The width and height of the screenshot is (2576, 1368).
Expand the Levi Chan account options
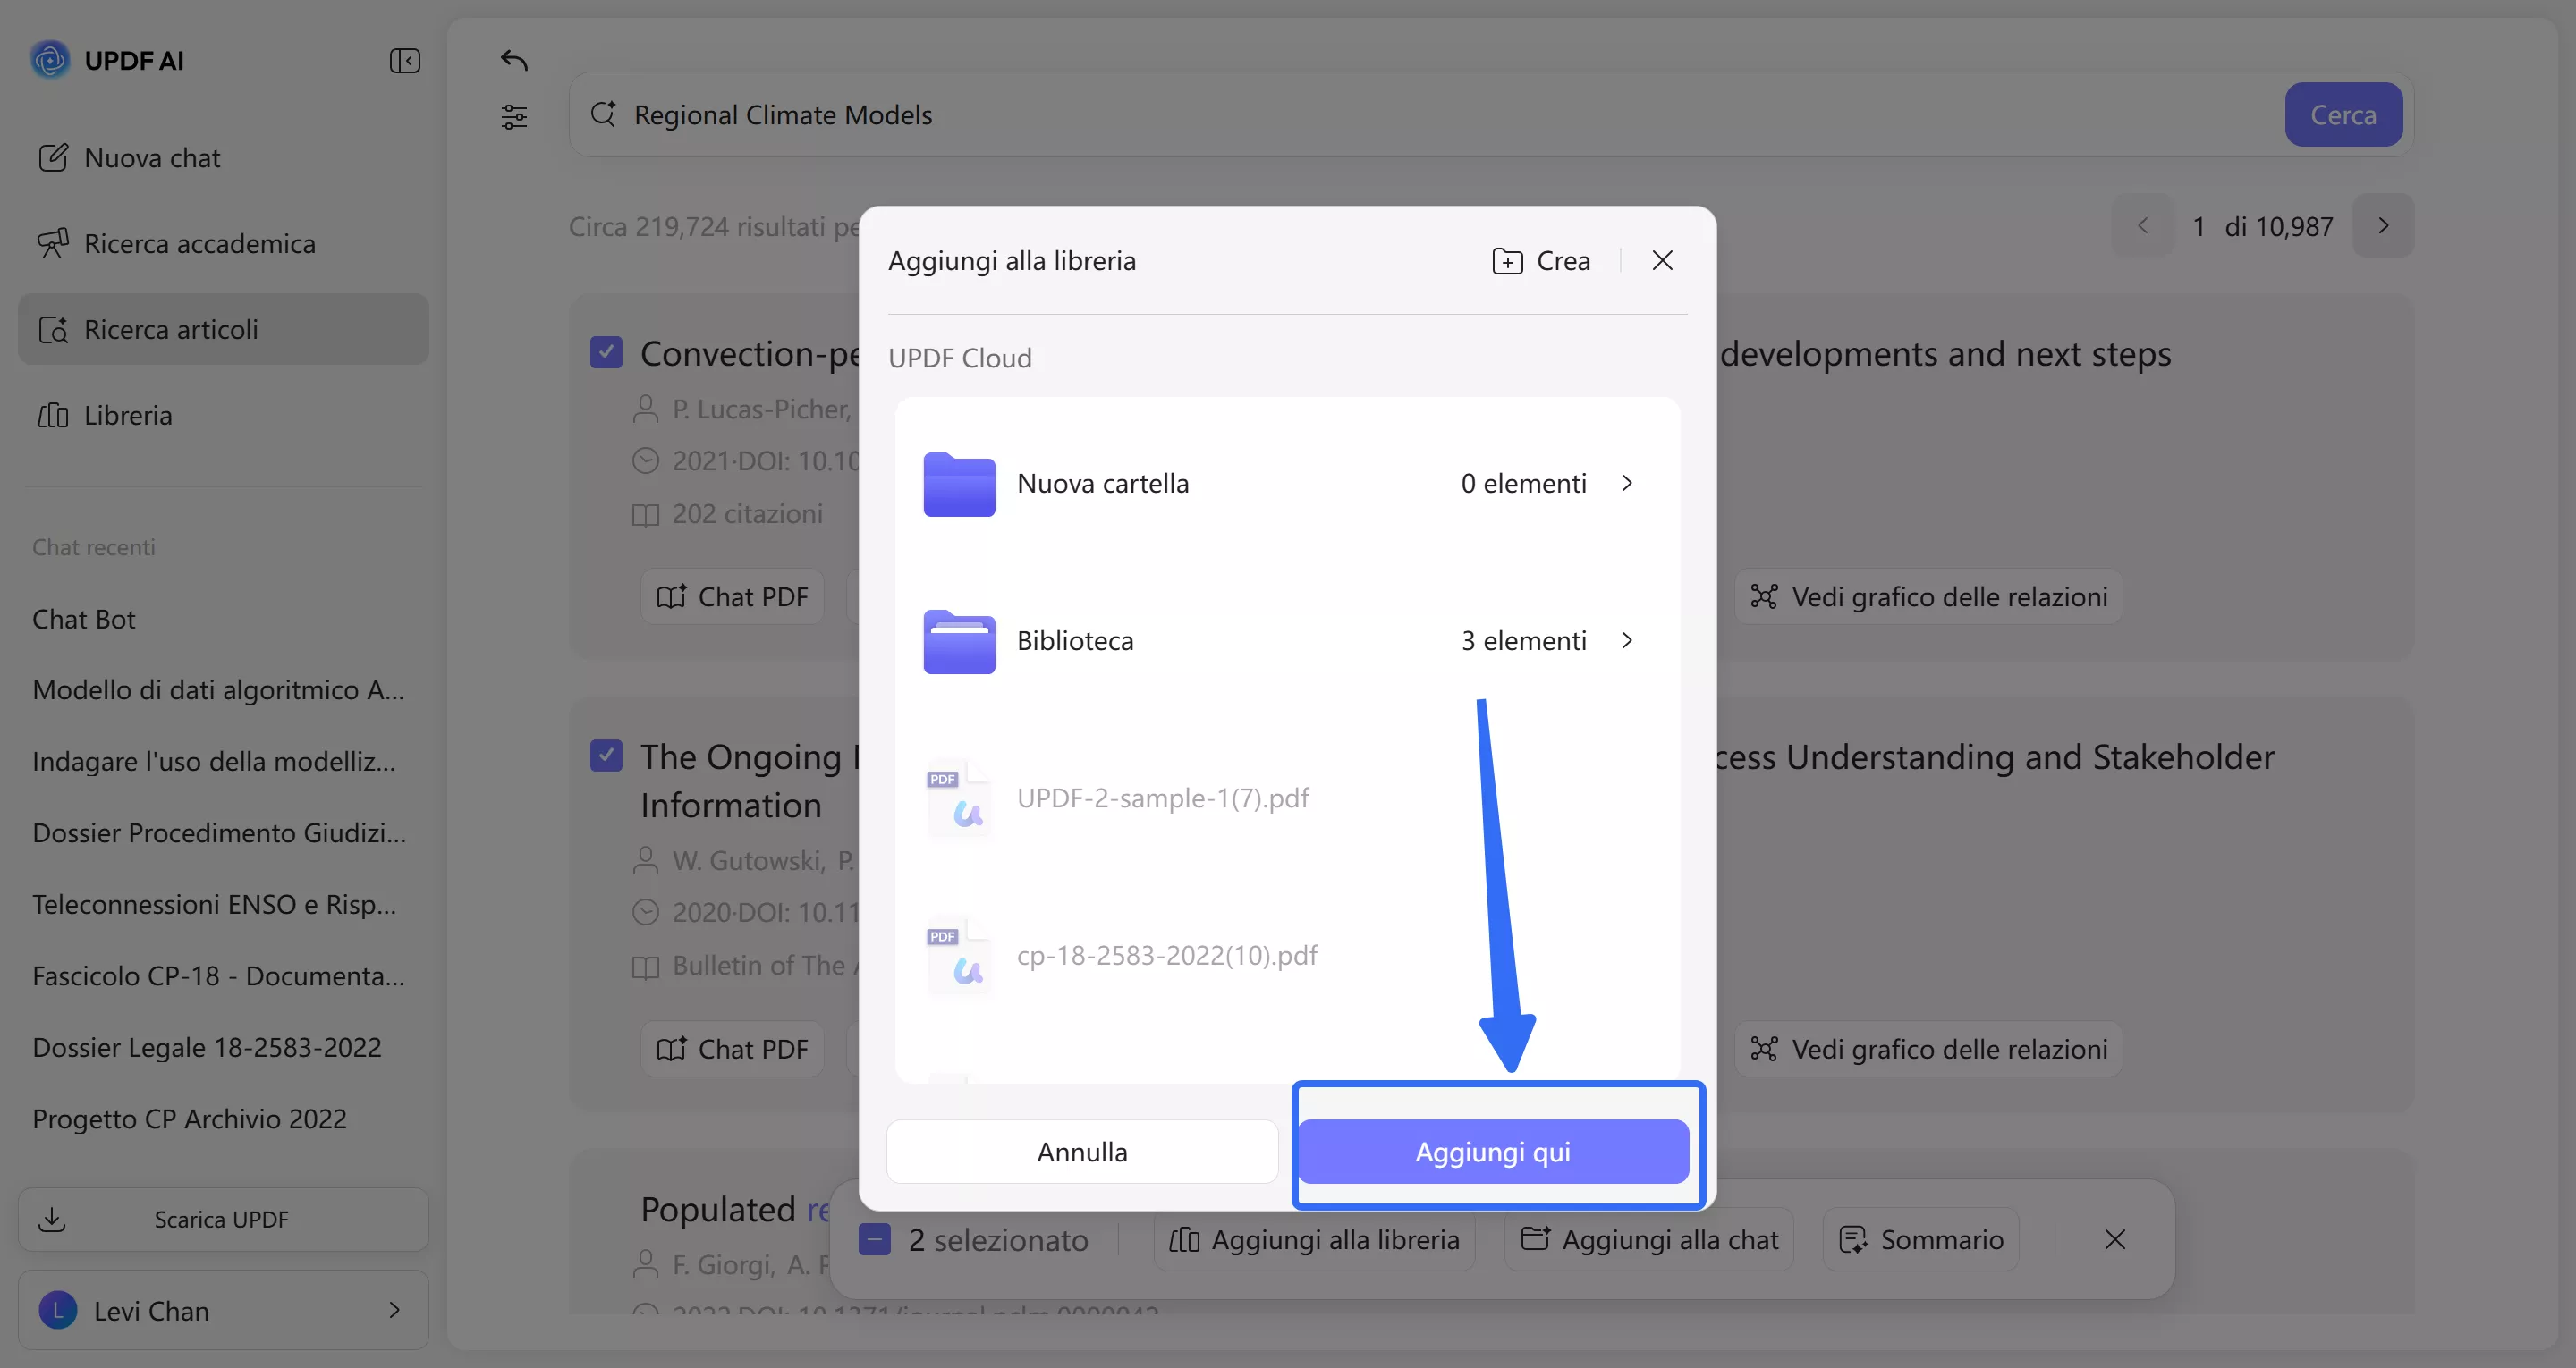click(394, 1310)
